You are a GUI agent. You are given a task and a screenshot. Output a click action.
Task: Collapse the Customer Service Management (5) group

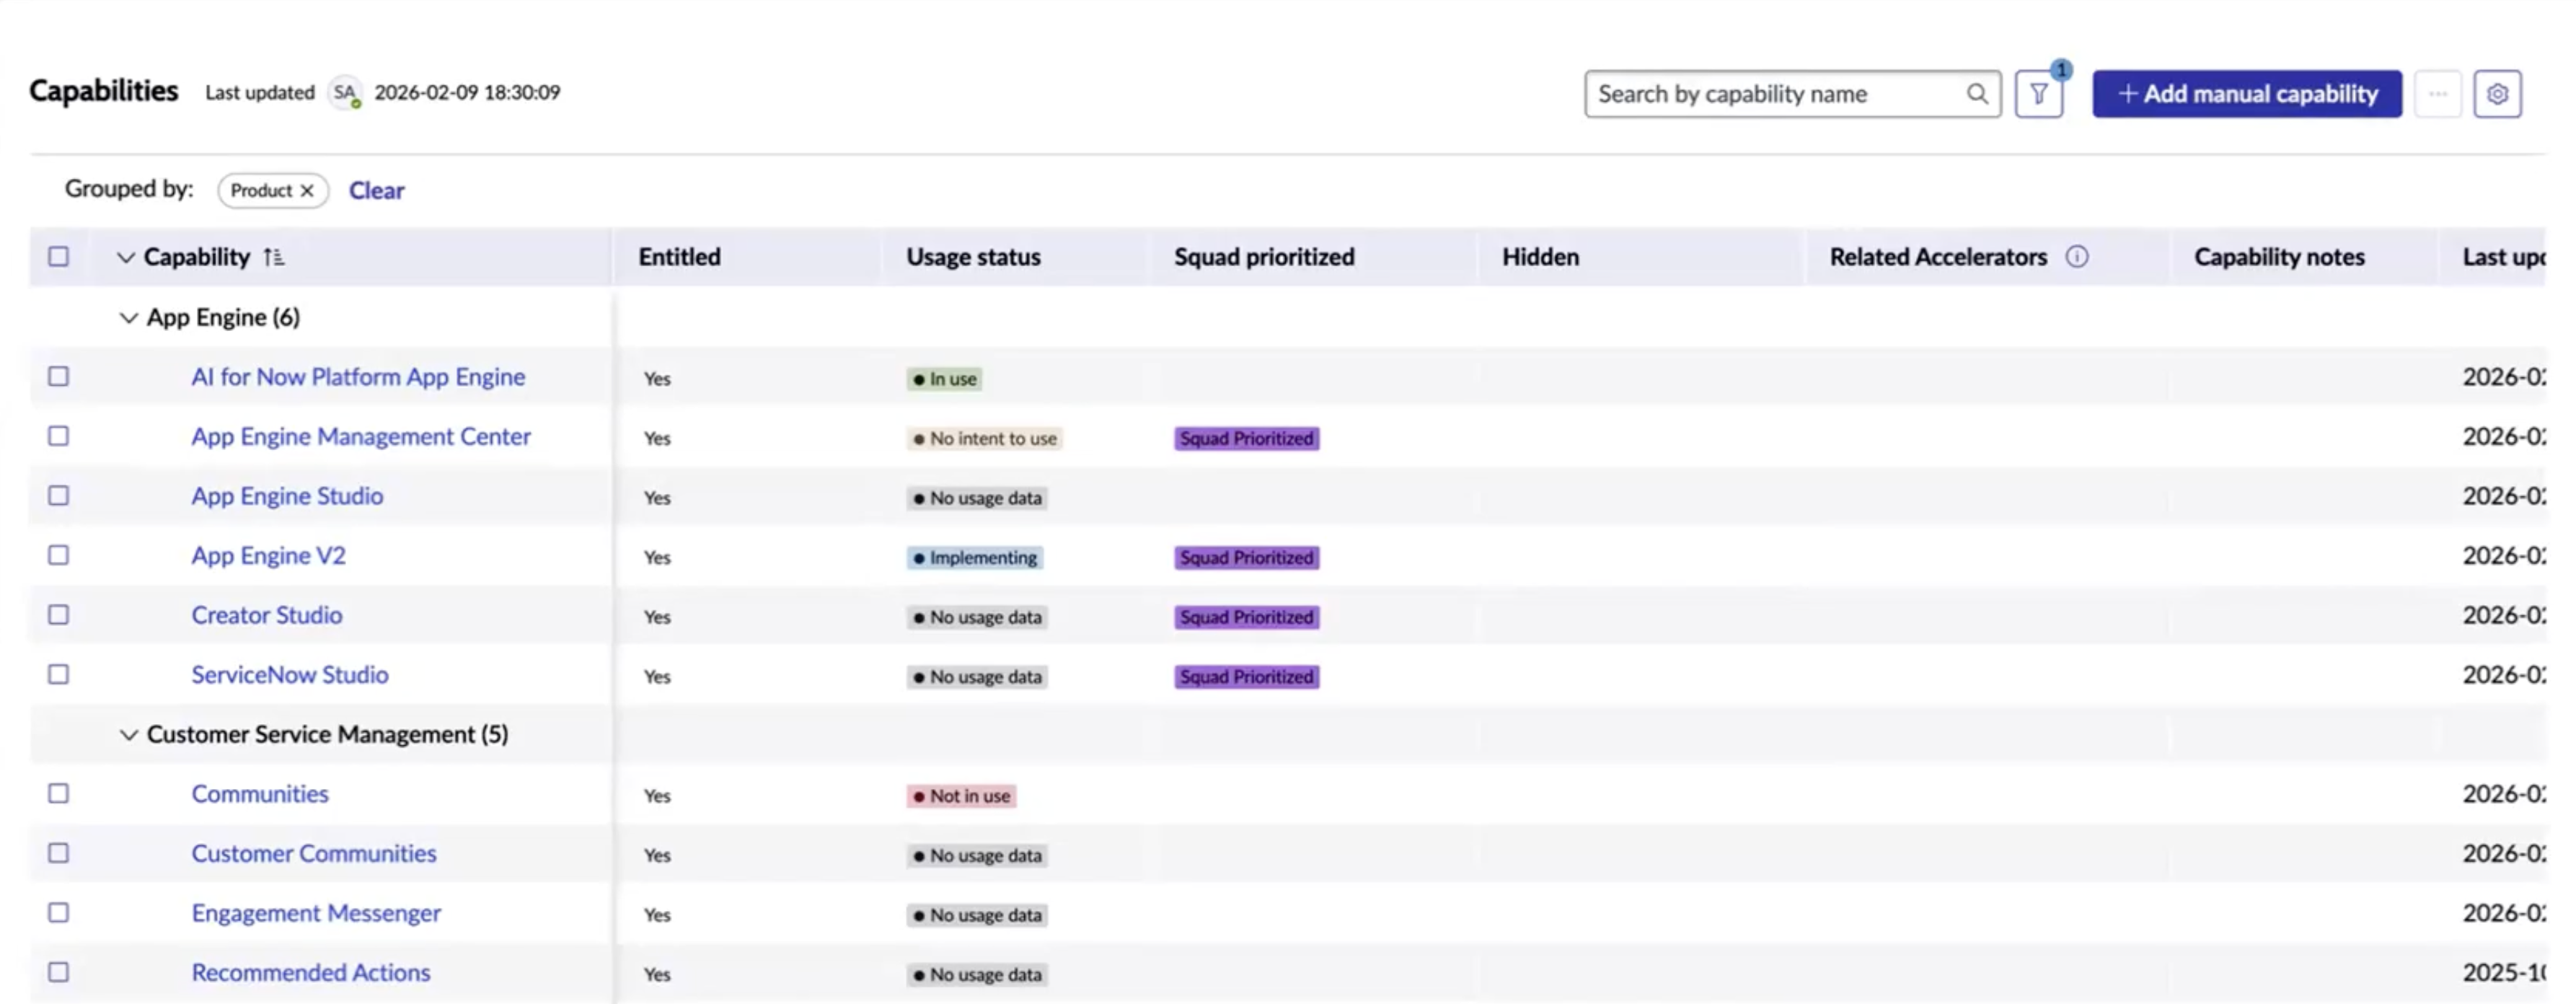tap(128, 735)
